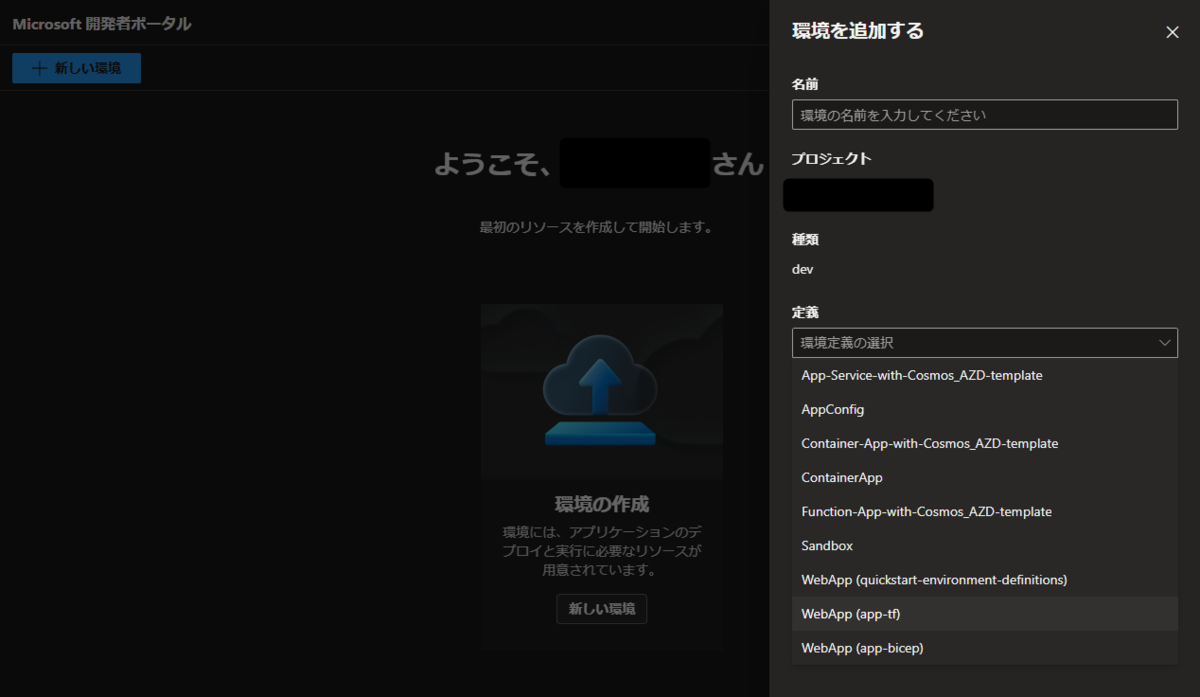Choose Container-App-with-Cosmos_AZD-template

[984, 444]
